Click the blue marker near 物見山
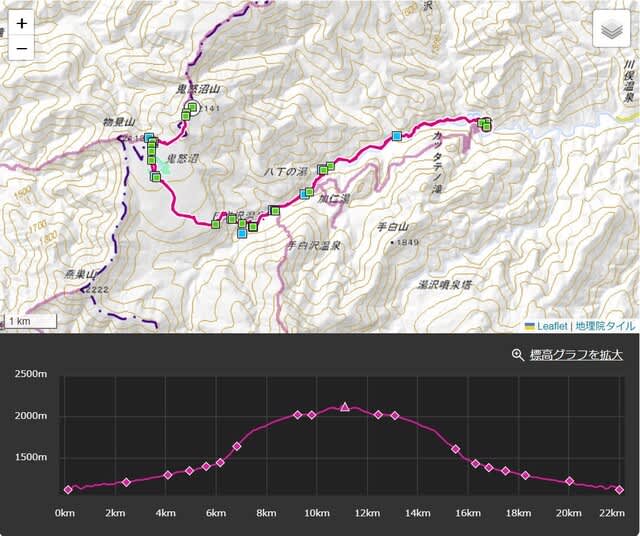640x536 pixels. [149, 138]
